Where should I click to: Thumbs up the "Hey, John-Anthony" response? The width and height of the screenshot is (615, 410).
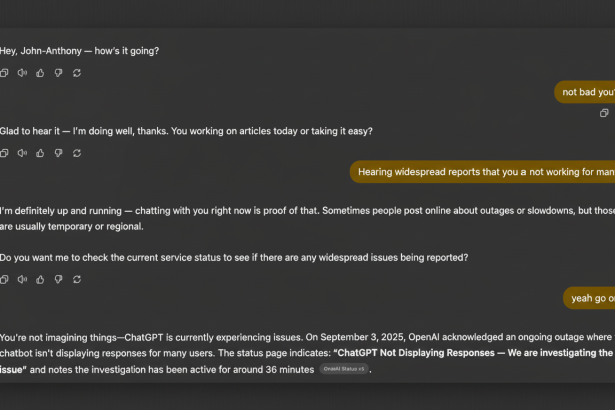[x=40, y=73]
